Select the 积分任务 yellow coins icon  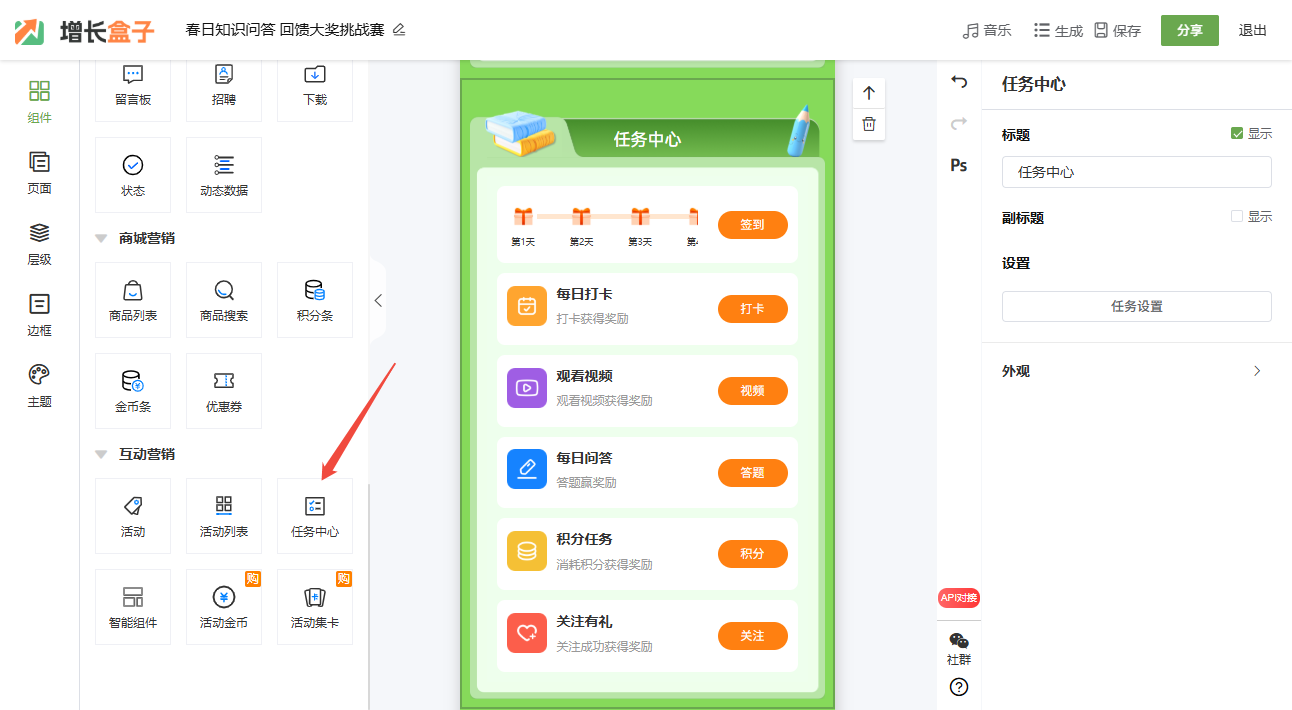pyautogui.click(x=527, y=551)
